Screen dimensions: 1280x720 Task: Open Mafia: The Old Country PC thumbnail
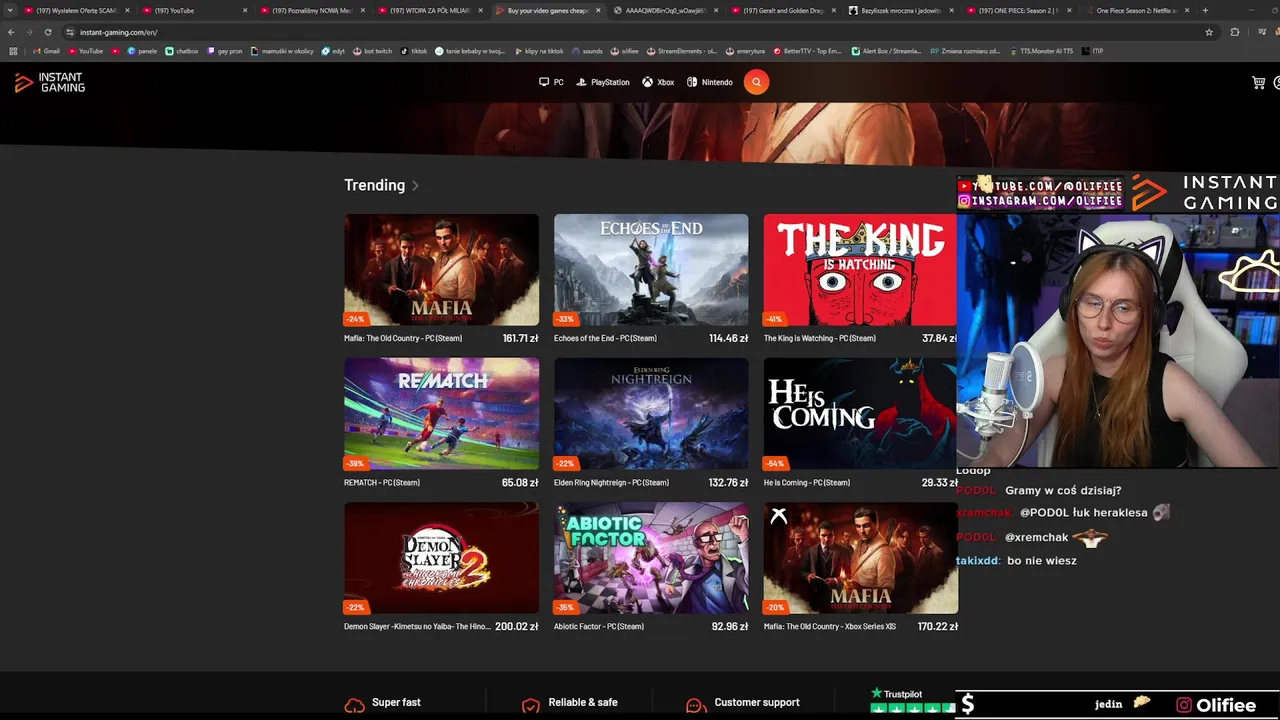click(x=441, y=269)
